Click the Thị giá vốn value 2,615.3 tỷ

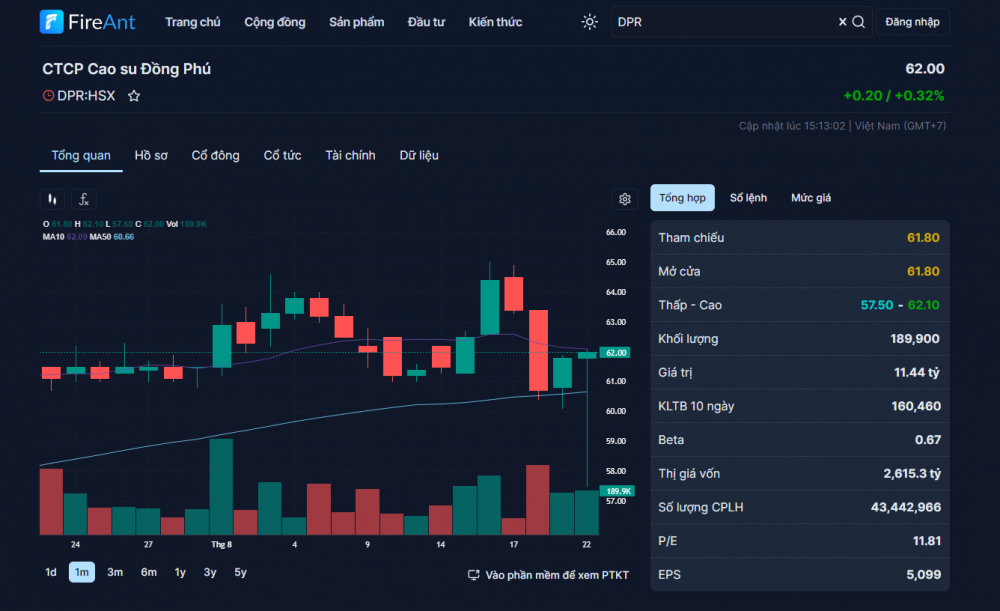pos(911,474)
